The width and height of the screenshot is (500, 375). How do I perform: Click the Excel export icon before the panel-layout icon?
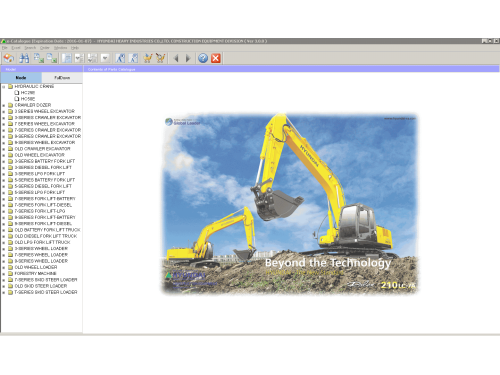click(x=52, y=58)
